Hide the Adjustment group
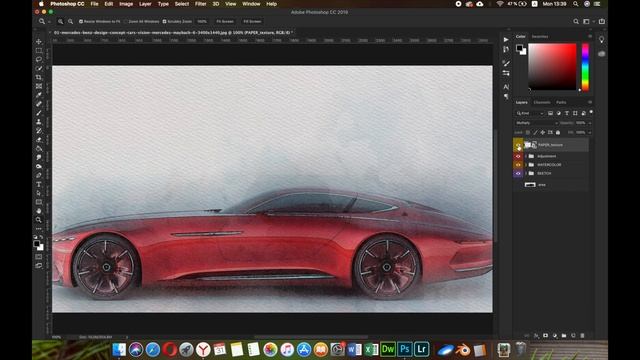 (x=518, y=156)
